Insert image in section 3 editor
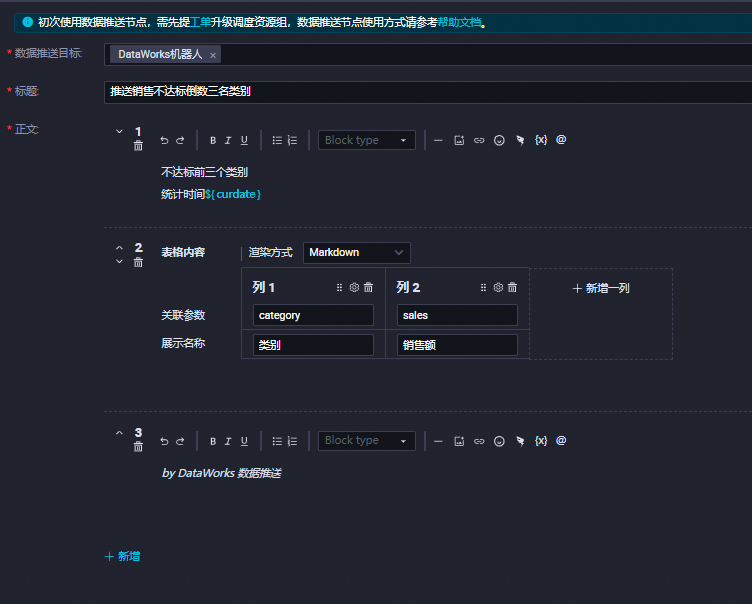Image resolution: width=752 pixels, height=604 pixels. tap(459, 441)
